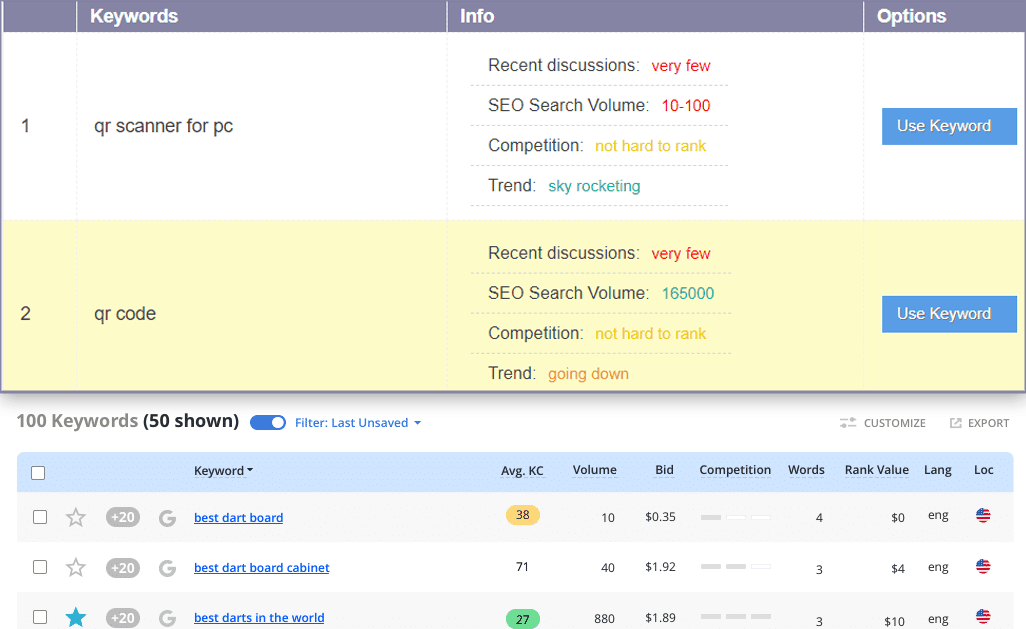
Task: Click the 165000 search volume value
Action: coord(688,293)
